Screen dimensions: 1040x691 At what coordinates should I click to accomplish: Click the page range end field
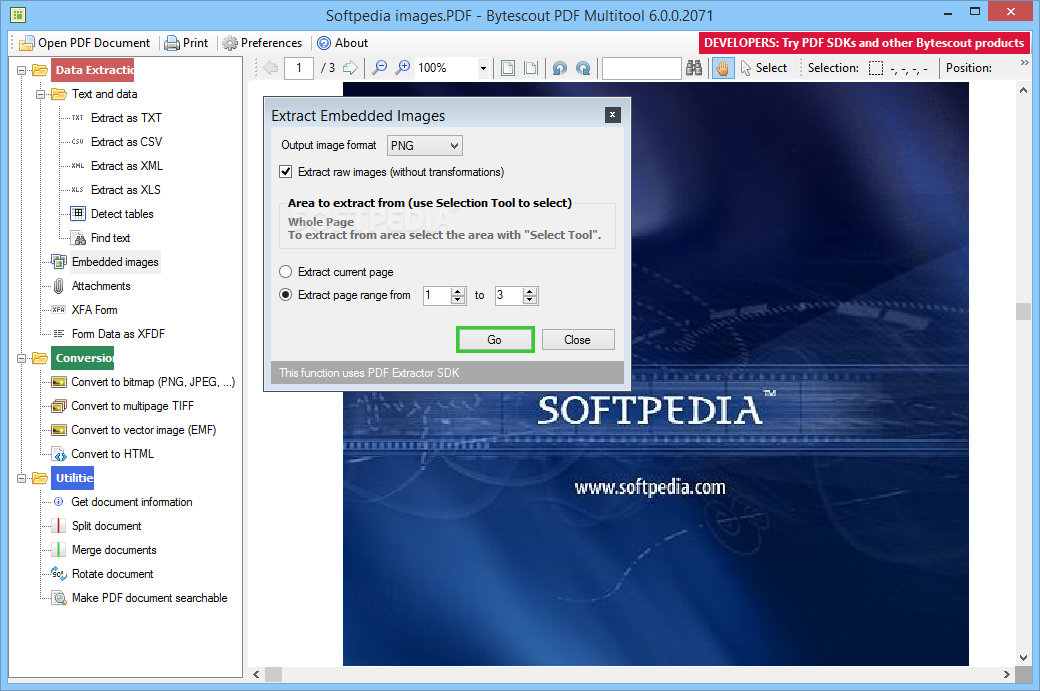[x=509, y=295]
